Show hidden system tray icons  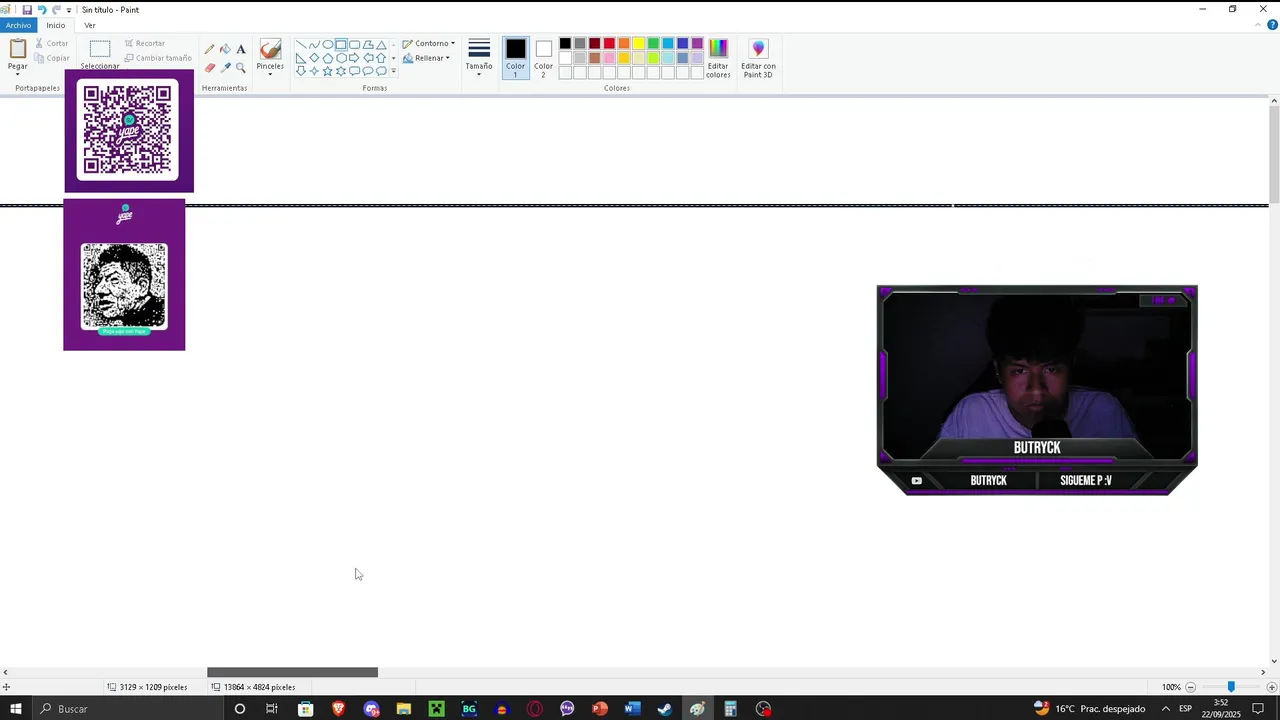[x=1165, y=709]
